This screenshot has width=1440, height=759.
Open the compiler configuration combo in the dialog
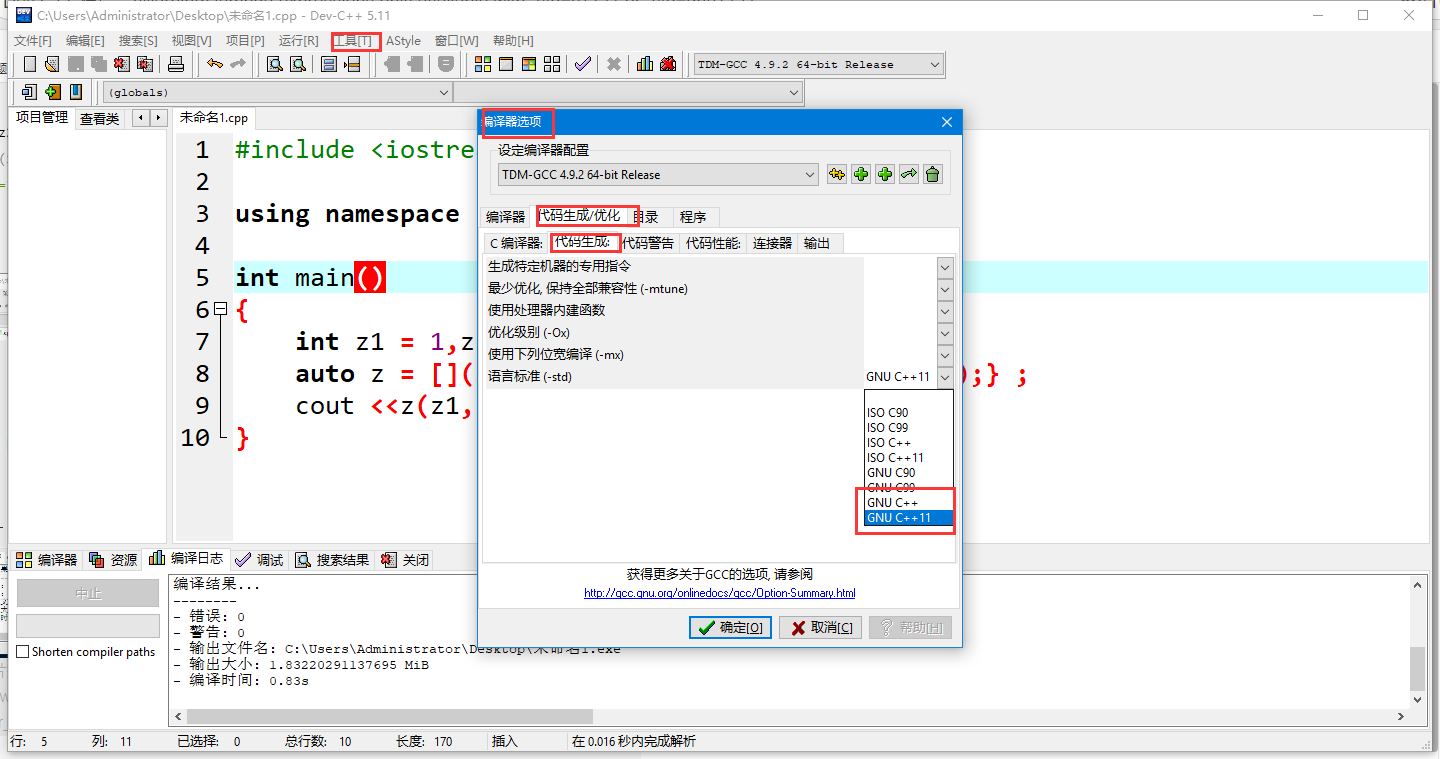tap(658, 175)
